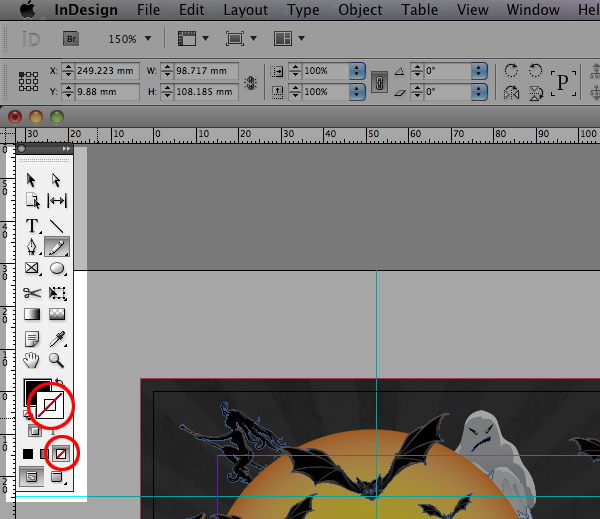Viewport: 600px width, 519px height.
Task: Select the Pen tool
Action: (31, 247)
